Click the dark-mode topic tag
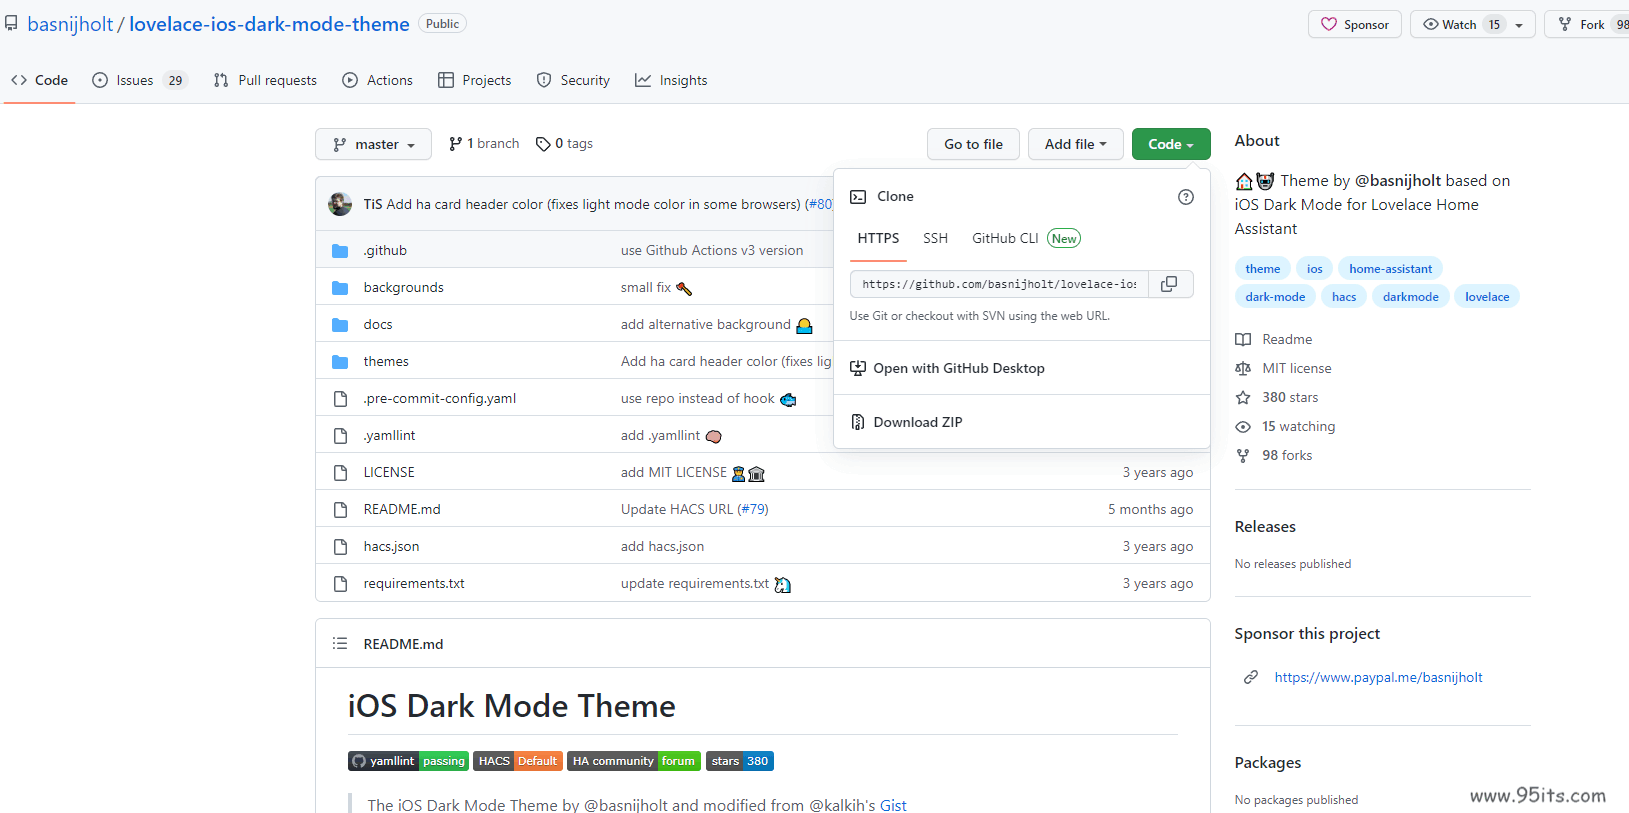The image size is (1629, 813). coord(1275,297)
